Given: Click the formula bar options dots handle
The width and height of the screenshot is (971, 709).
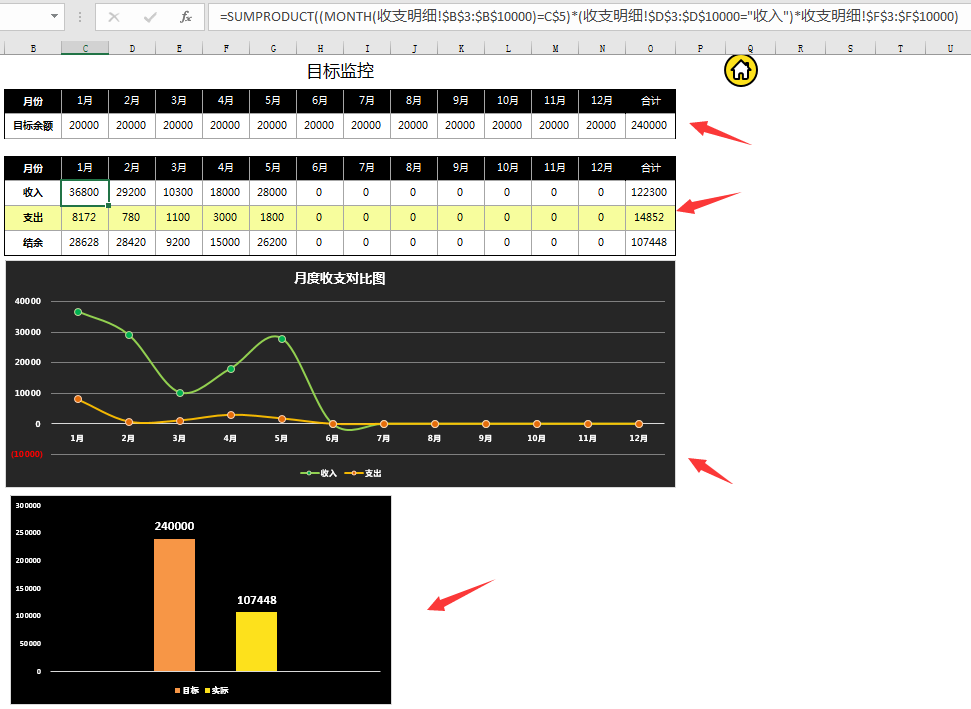Looking at the screenshot, I should pyautogui.click(x=80, y=17).
